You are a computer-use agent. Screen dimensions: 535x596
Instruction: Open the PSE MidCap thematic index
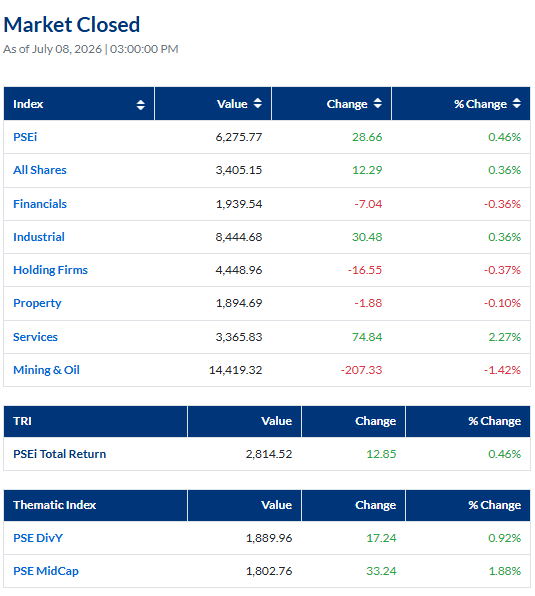46,571
